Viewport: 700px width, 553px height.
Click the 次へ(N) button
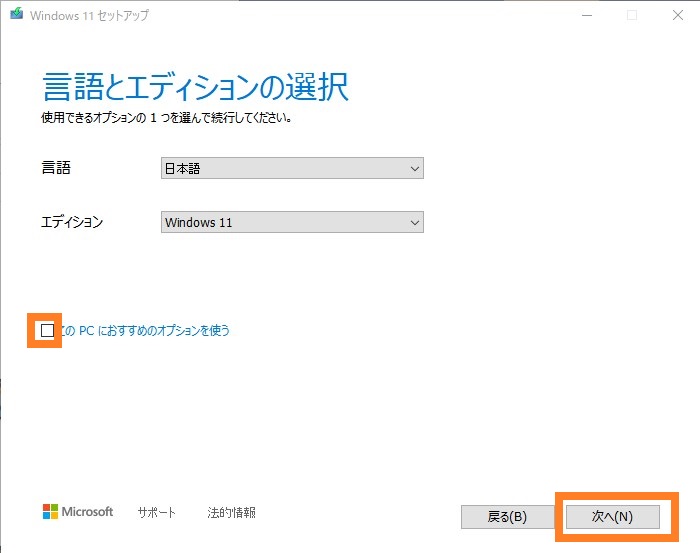[612, 516]
